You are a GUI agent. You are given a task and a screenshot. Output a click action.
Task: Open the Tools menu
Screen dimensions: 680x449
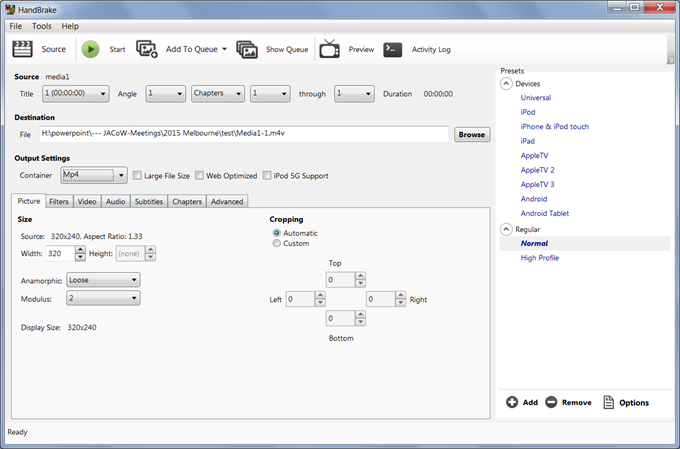(x=41, y=25)
